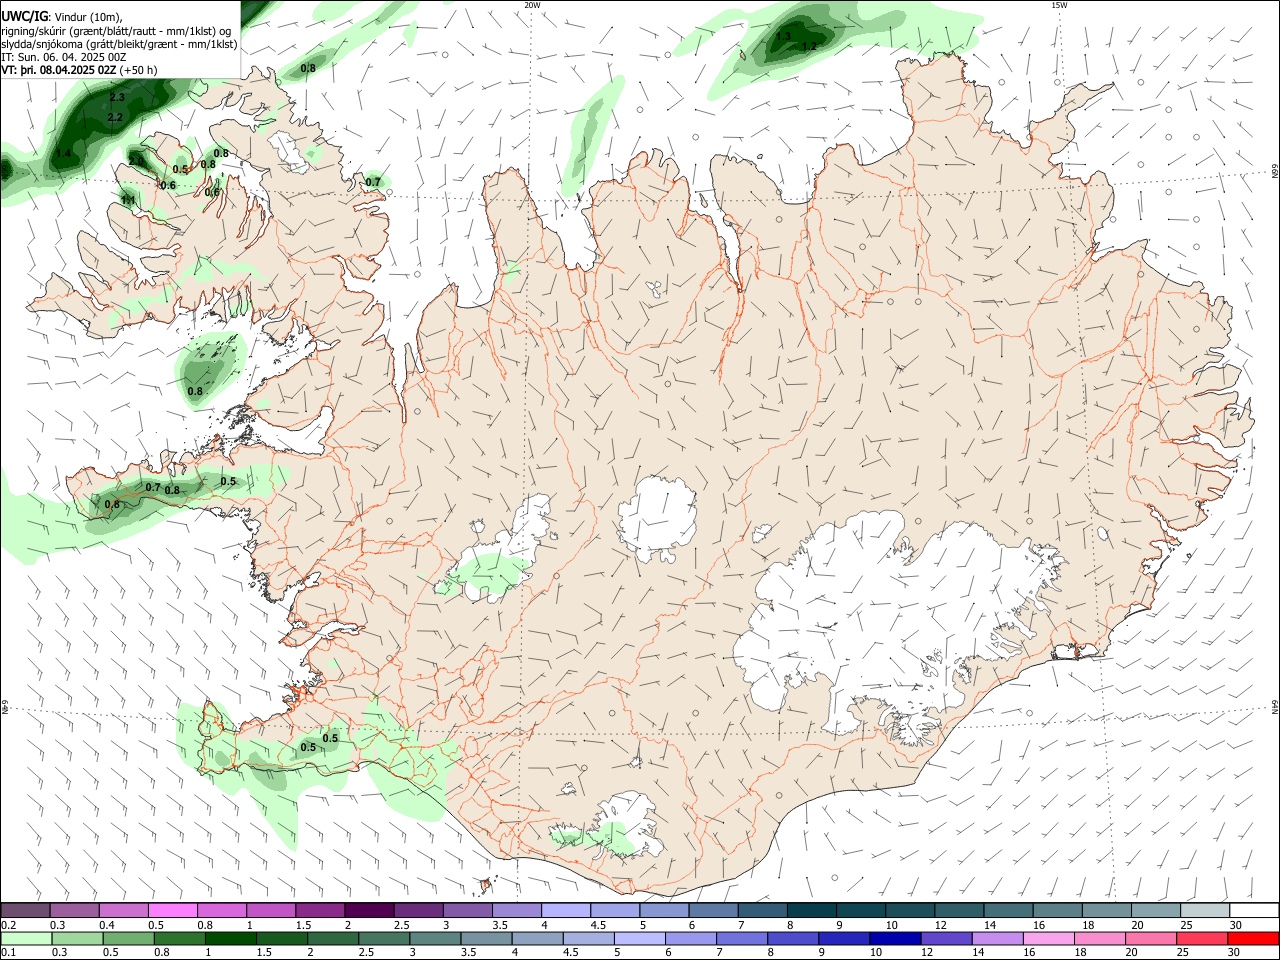The image size is (1280, 960).
Task: Click the '1.3' precipitation value offshore north
Action: pyautogui.click(x=783, y=36)
